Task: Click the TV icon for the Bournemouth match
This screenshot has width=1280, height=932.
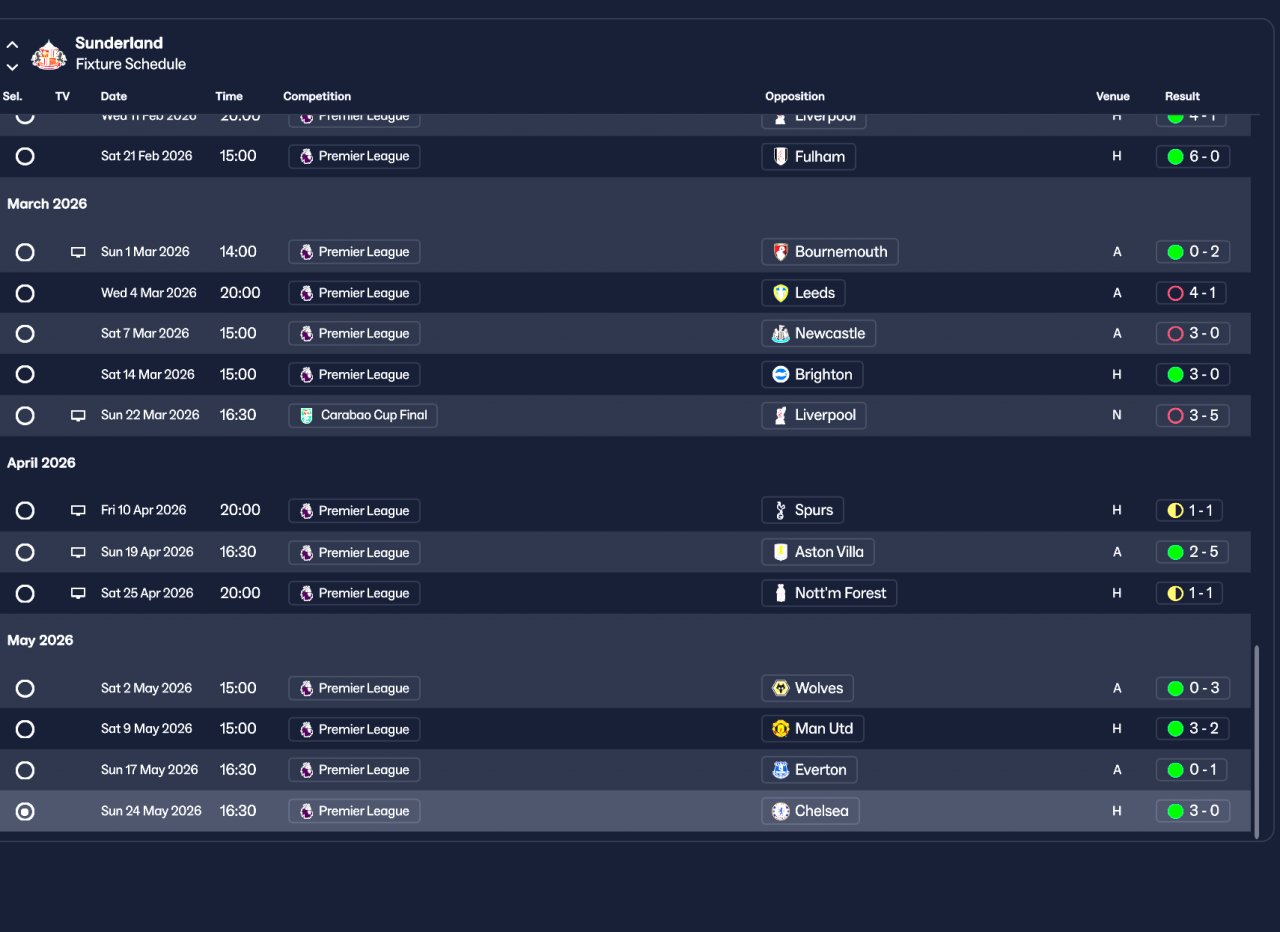Action: coord(78,252)
